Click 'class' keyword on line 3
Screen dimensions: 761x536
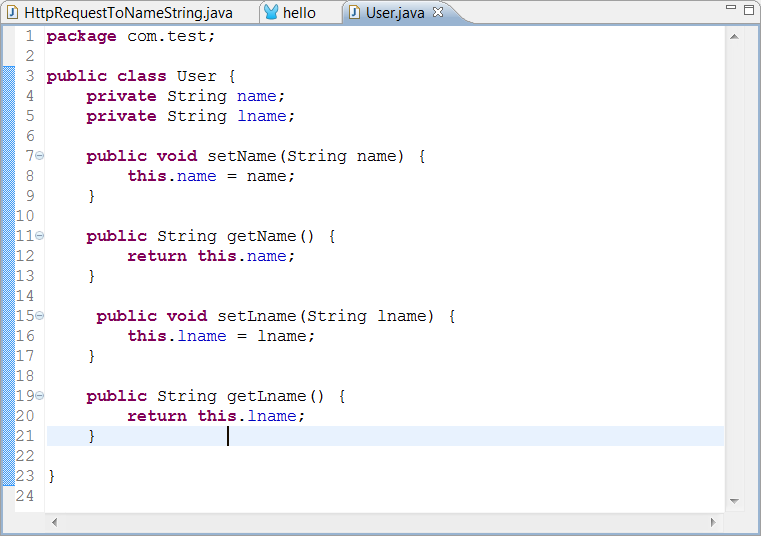pyautogui.click(x=142, y=76)
